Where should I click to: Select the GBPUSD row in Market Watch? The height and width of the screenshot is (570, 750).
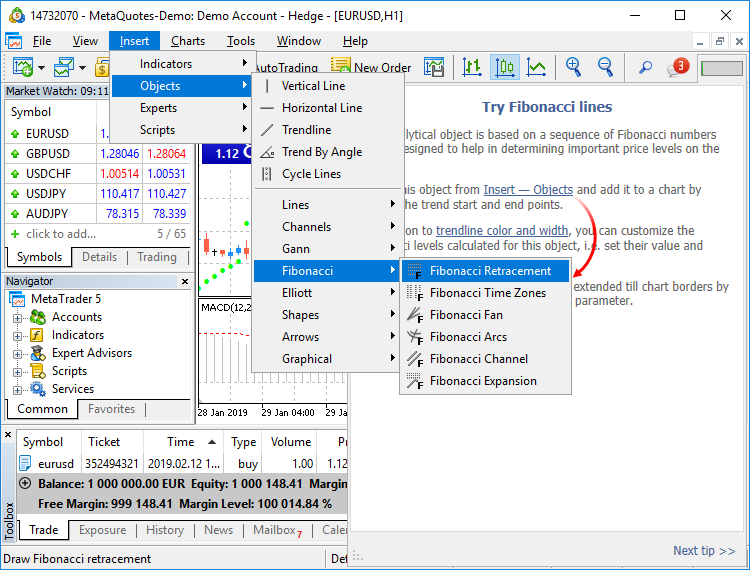pyautogui.click(x=48, y=154)
